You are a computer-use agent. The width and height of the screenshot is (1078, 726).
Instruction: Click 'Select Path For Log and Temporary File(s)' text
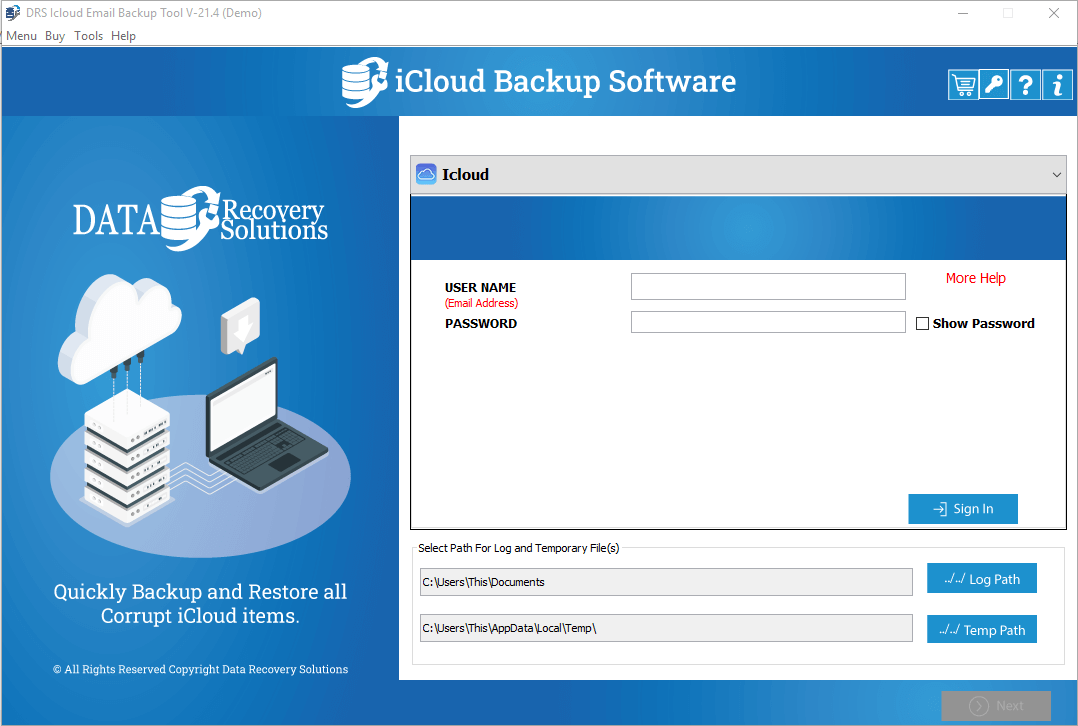click(x=518, y=548)
